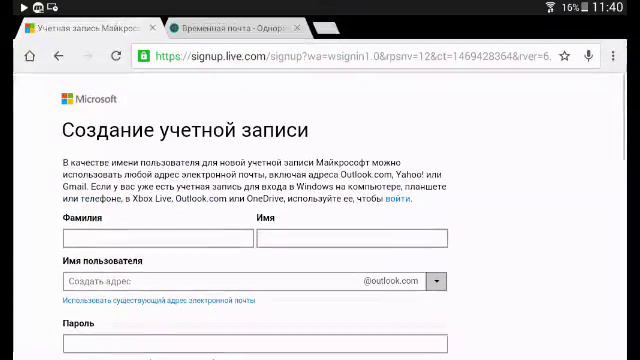Click the Пароль password field

click(255, 344)
